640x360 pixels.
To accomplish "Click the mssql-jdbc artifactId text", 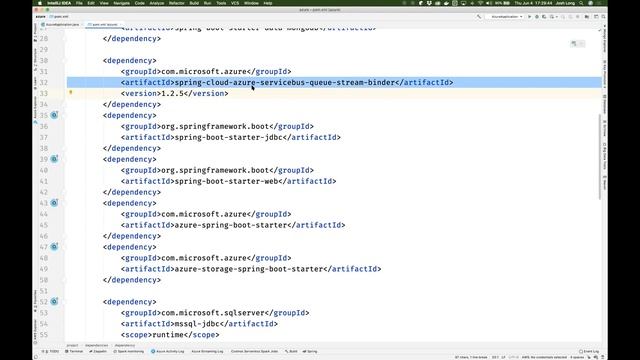I will tap(197, 324).
